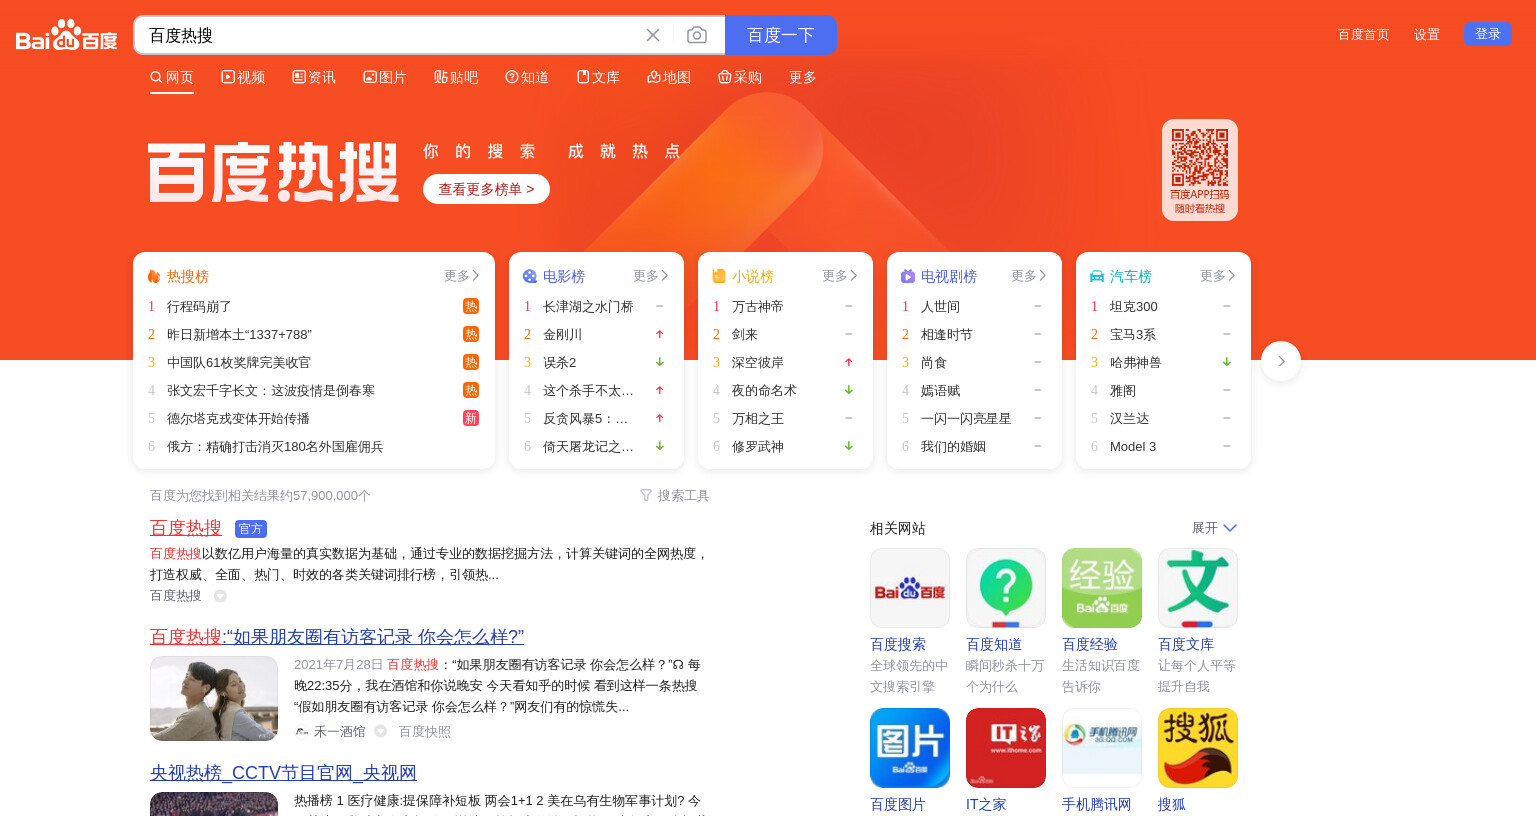Open the 更多 tab menu
This screenshot has height=816, width=1536.
[802, 77]
